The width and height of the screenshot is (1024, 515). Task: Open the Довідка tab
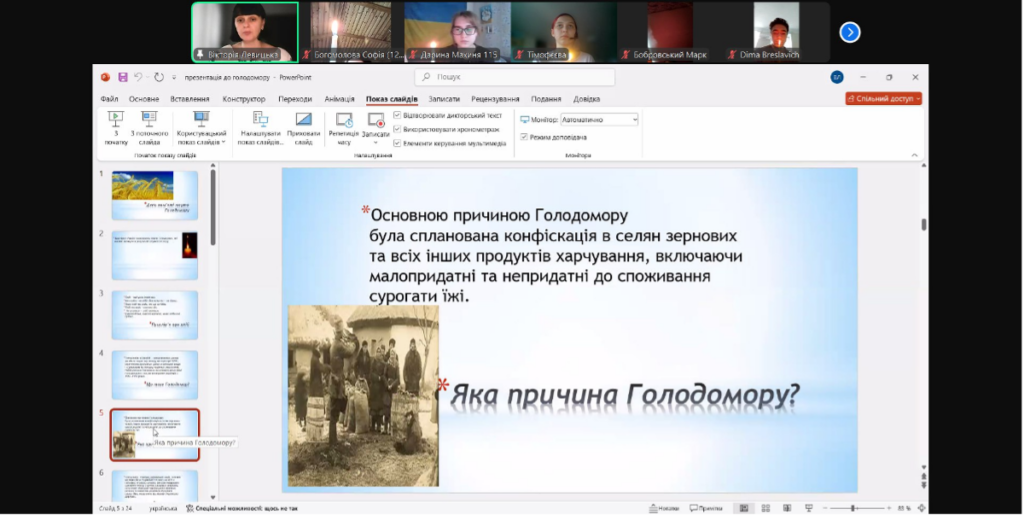click(586, 99)
